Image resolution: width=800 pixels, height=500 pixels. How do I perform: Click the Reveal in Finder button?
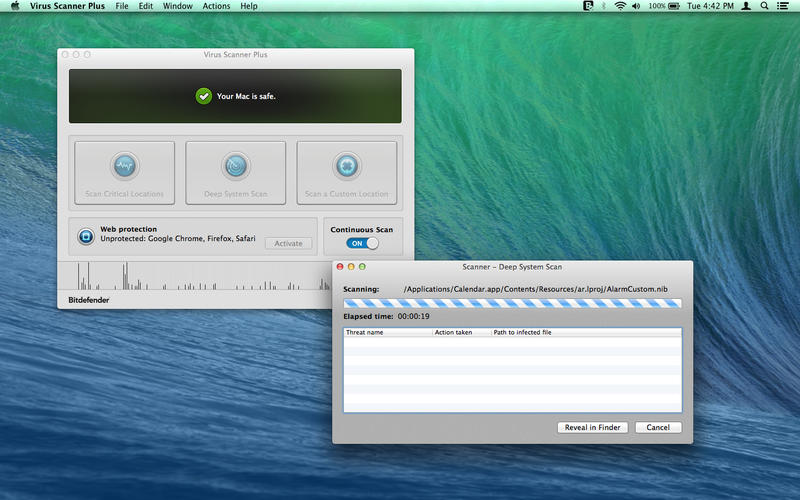593,427
